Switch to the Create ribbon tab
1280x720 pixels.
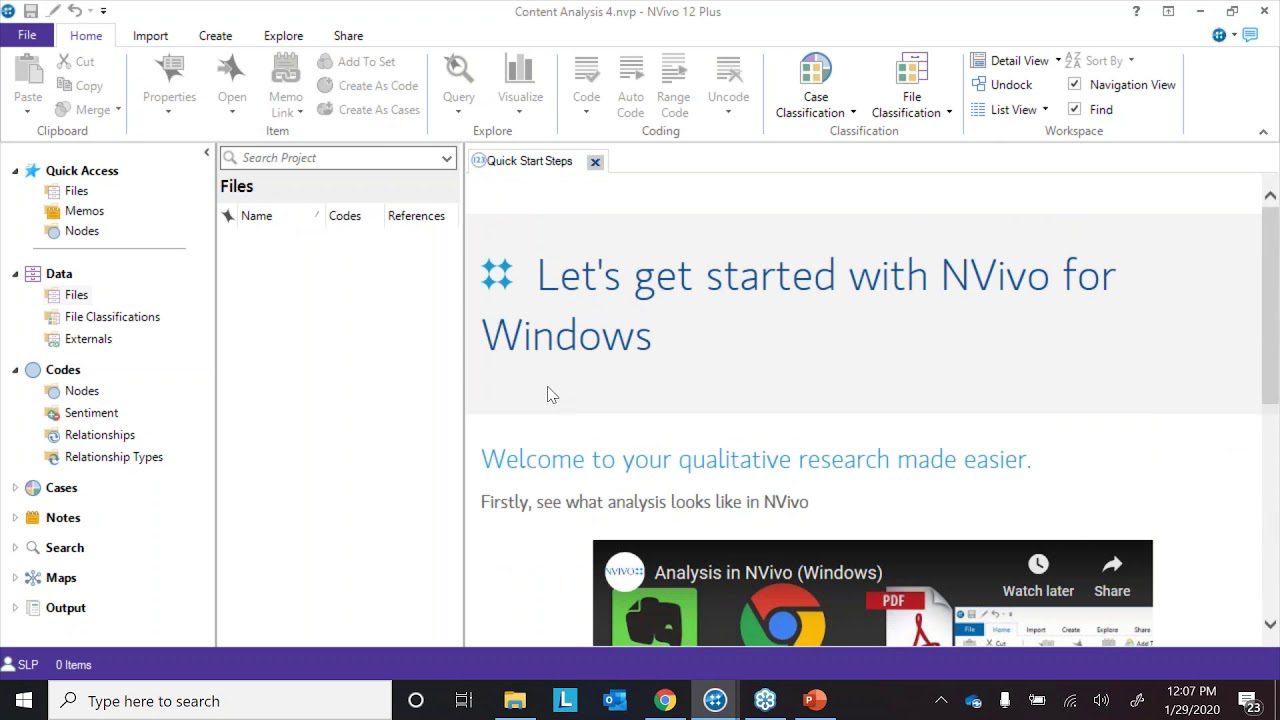point(215,36)
